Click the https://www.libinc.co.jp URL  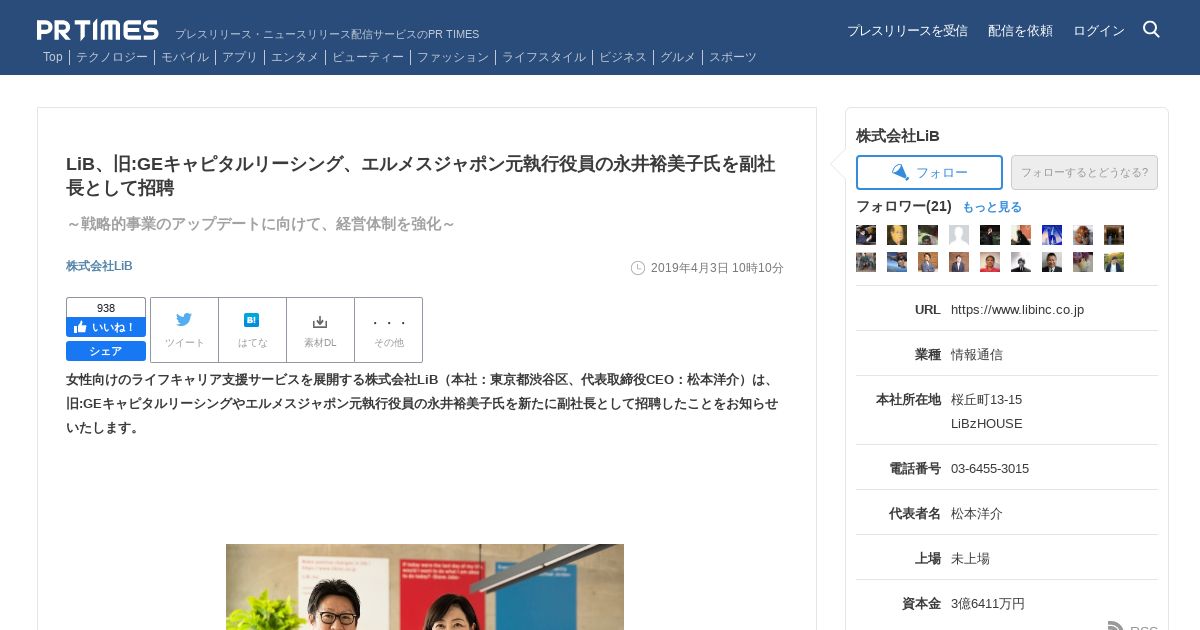(x=1017, y=310)
